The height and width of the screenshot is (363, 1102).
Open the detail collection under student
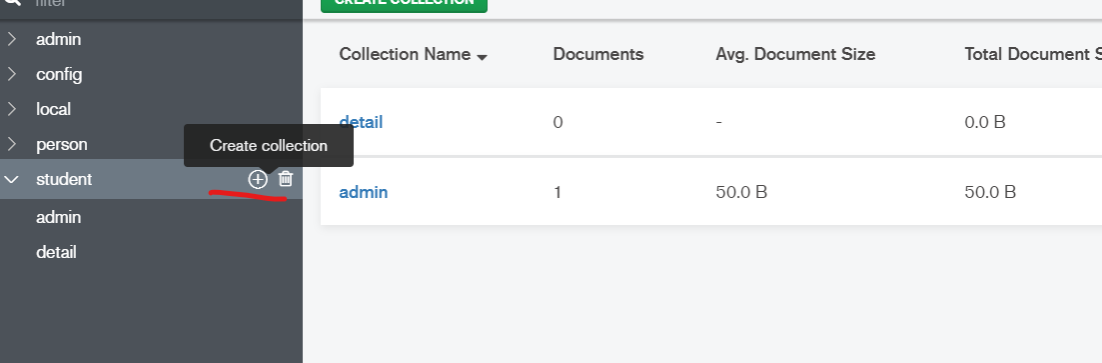[x=56, y=253]
